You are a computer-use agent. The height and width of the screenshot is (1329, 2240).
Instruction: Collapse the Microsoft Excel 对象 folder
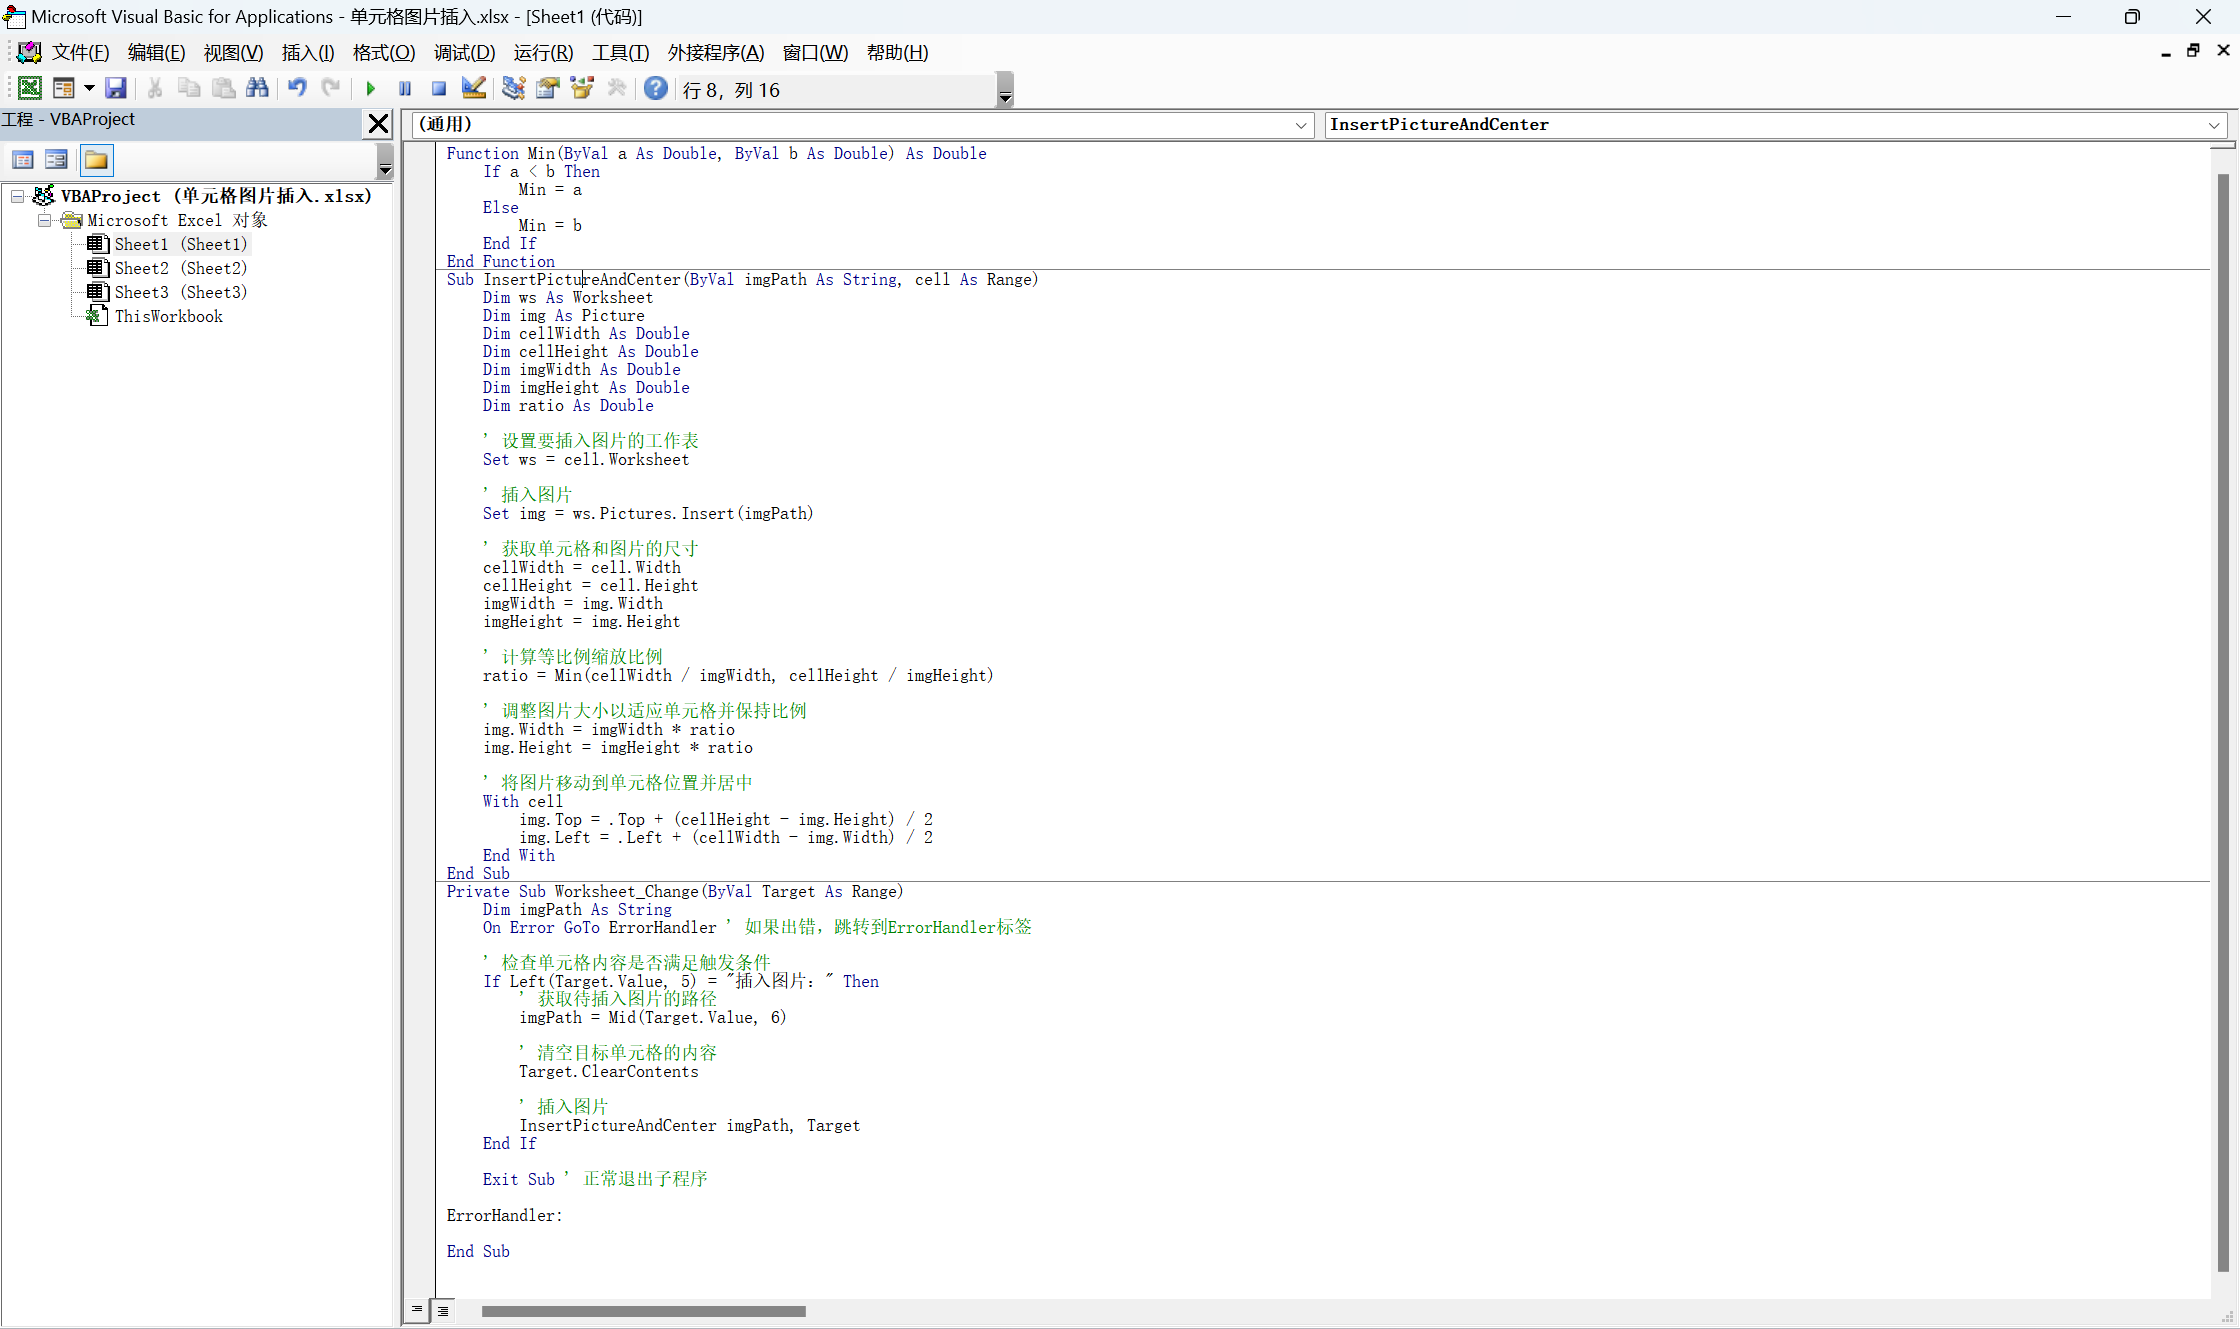click(x=44, y=220)
